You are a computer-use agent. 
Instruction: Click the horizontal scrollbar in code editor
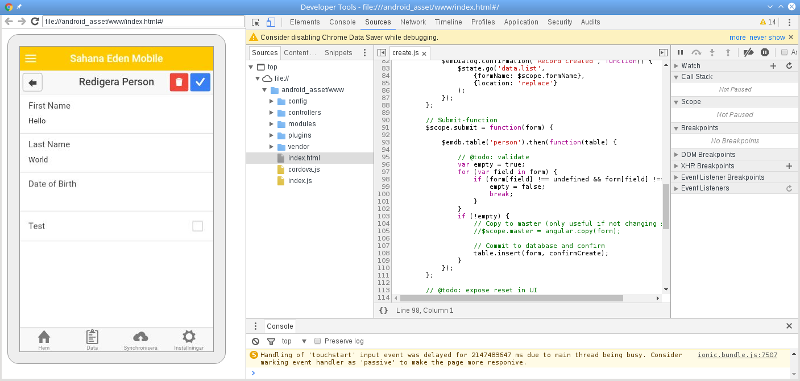pos(511,298)
